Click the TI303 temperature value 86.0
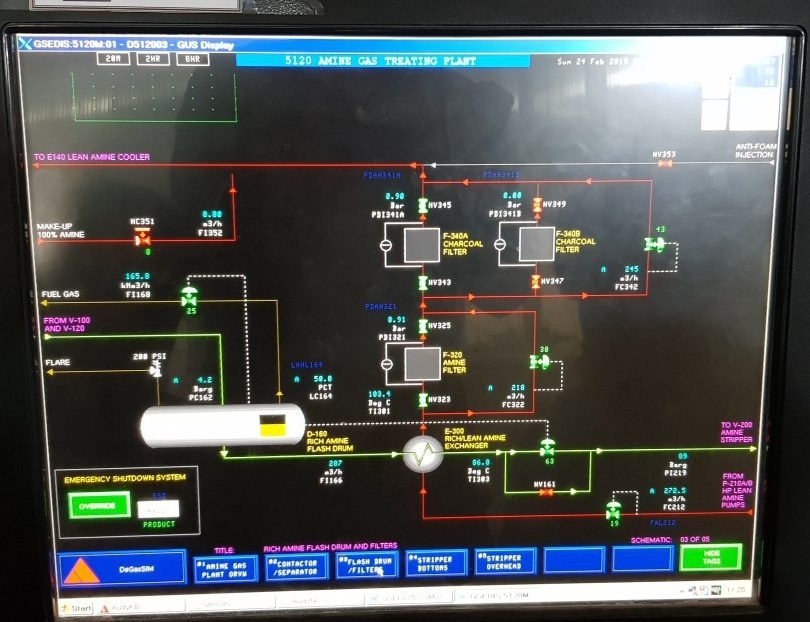810x622 pixels. pos(480,462)
